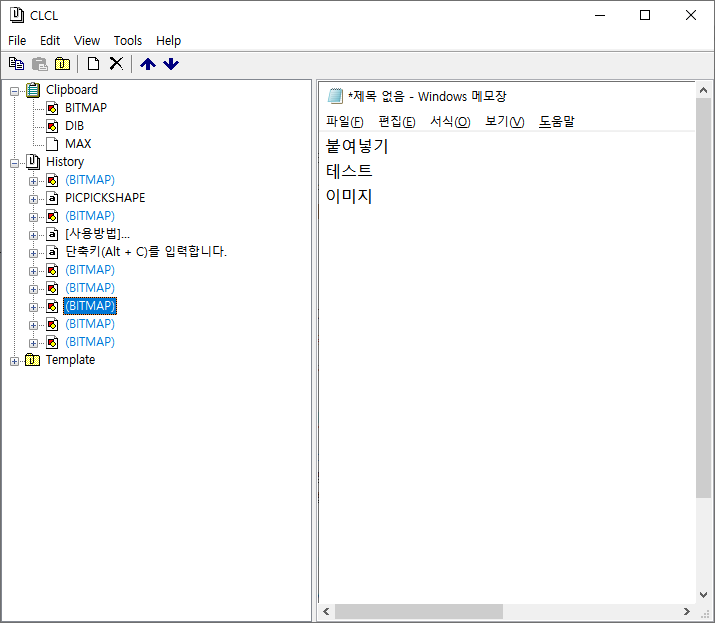Click the yellow template folder toolbar icon
Image resolution: width=715 pixels, height=623 pixels.
click(62, 64)
